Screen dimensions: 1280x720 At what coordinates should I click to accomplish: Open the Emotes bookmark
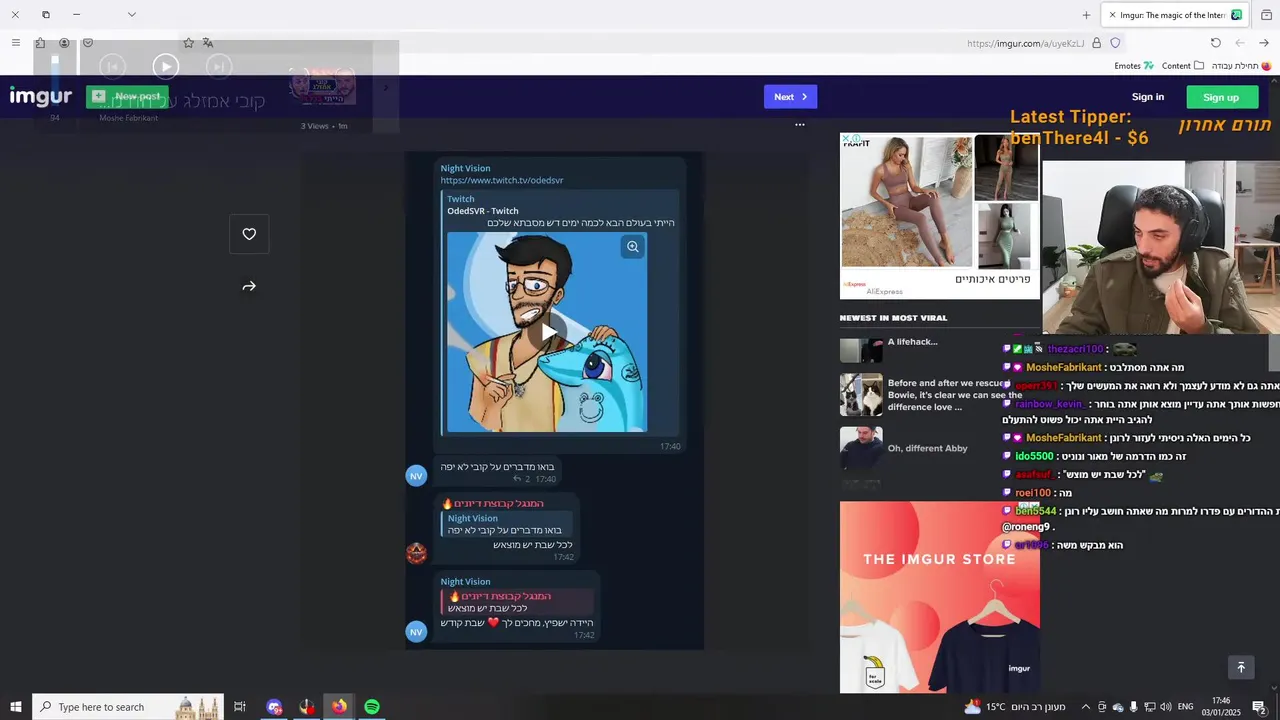[1134, 66]
